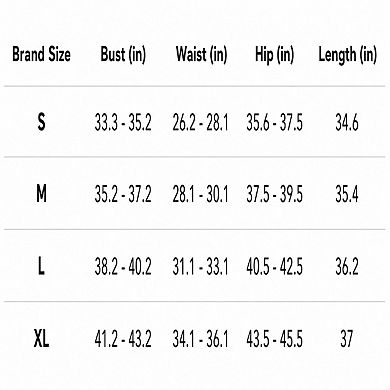Click the L size row label

pos(41,266)
